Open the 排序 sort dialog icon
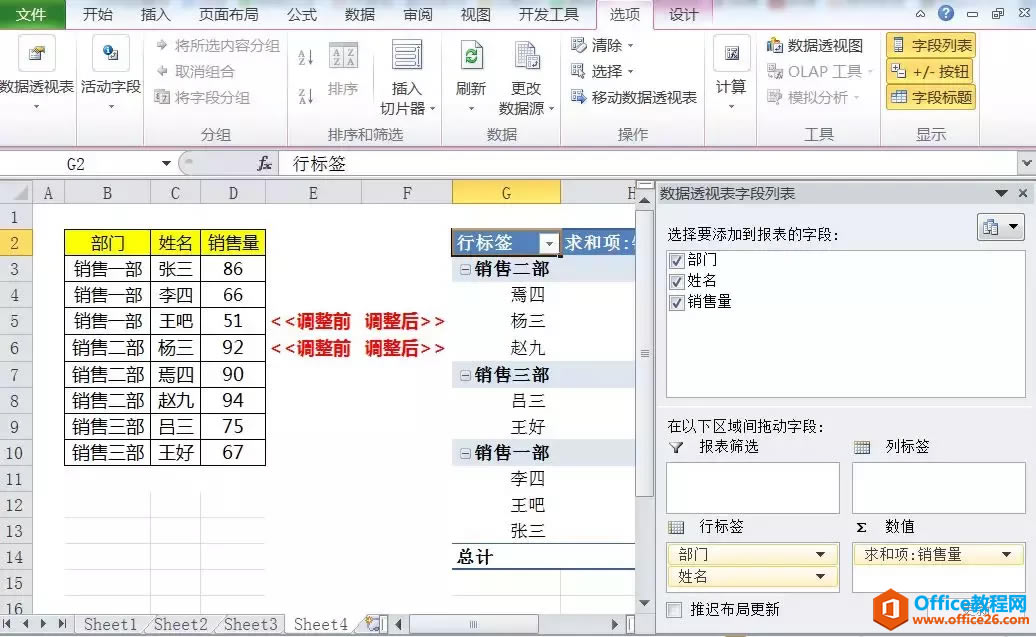Image resolution: width=1036 pixels, height=637 pixels. (x=343, y=57)
